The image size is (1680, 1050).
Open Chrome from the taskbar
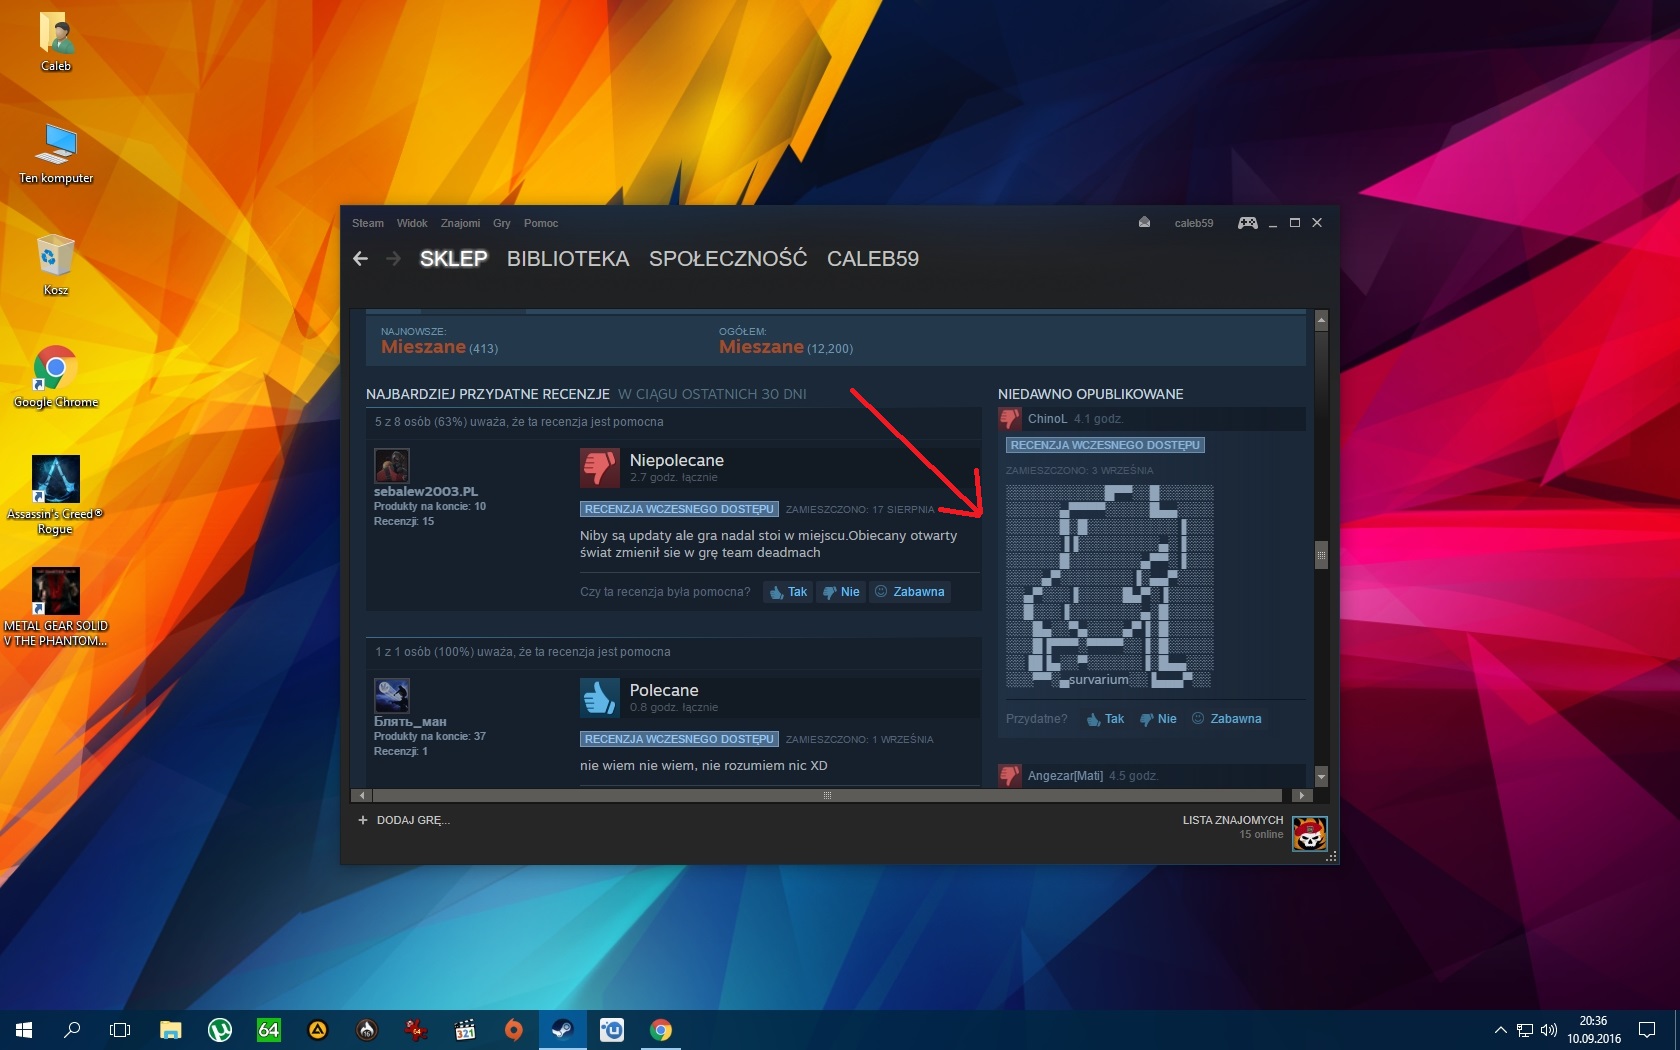[x=661, y=1030]
